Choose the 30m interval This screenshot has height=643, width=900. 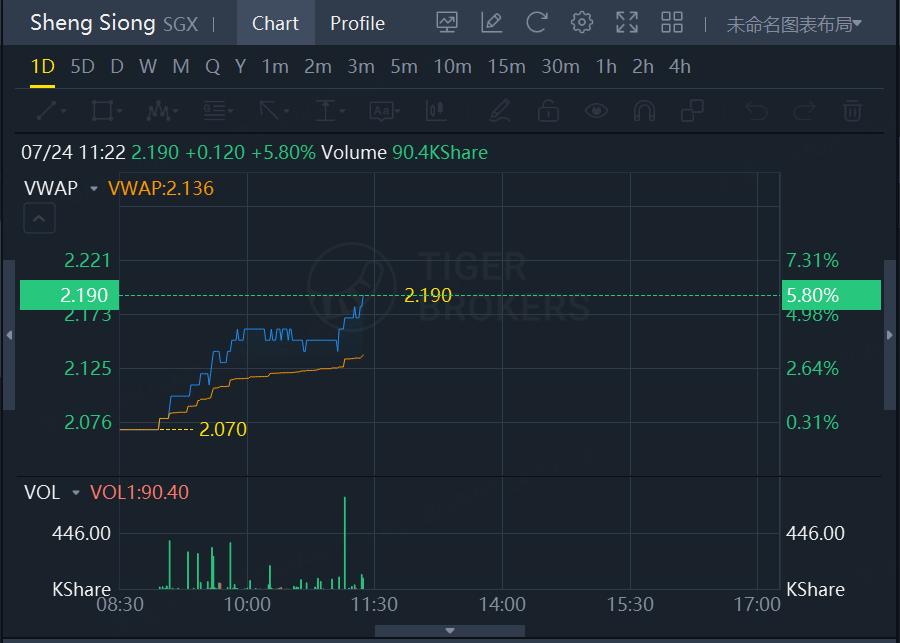[x=560, y=67]
